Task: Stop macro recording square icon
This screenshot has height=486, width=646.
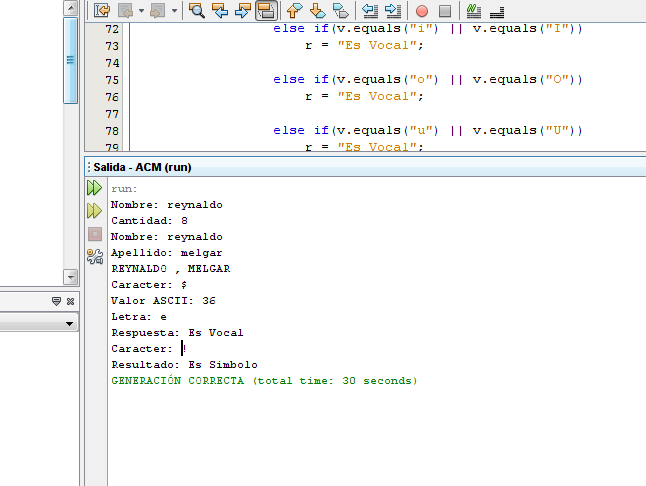Action: (x=445, y=11)
